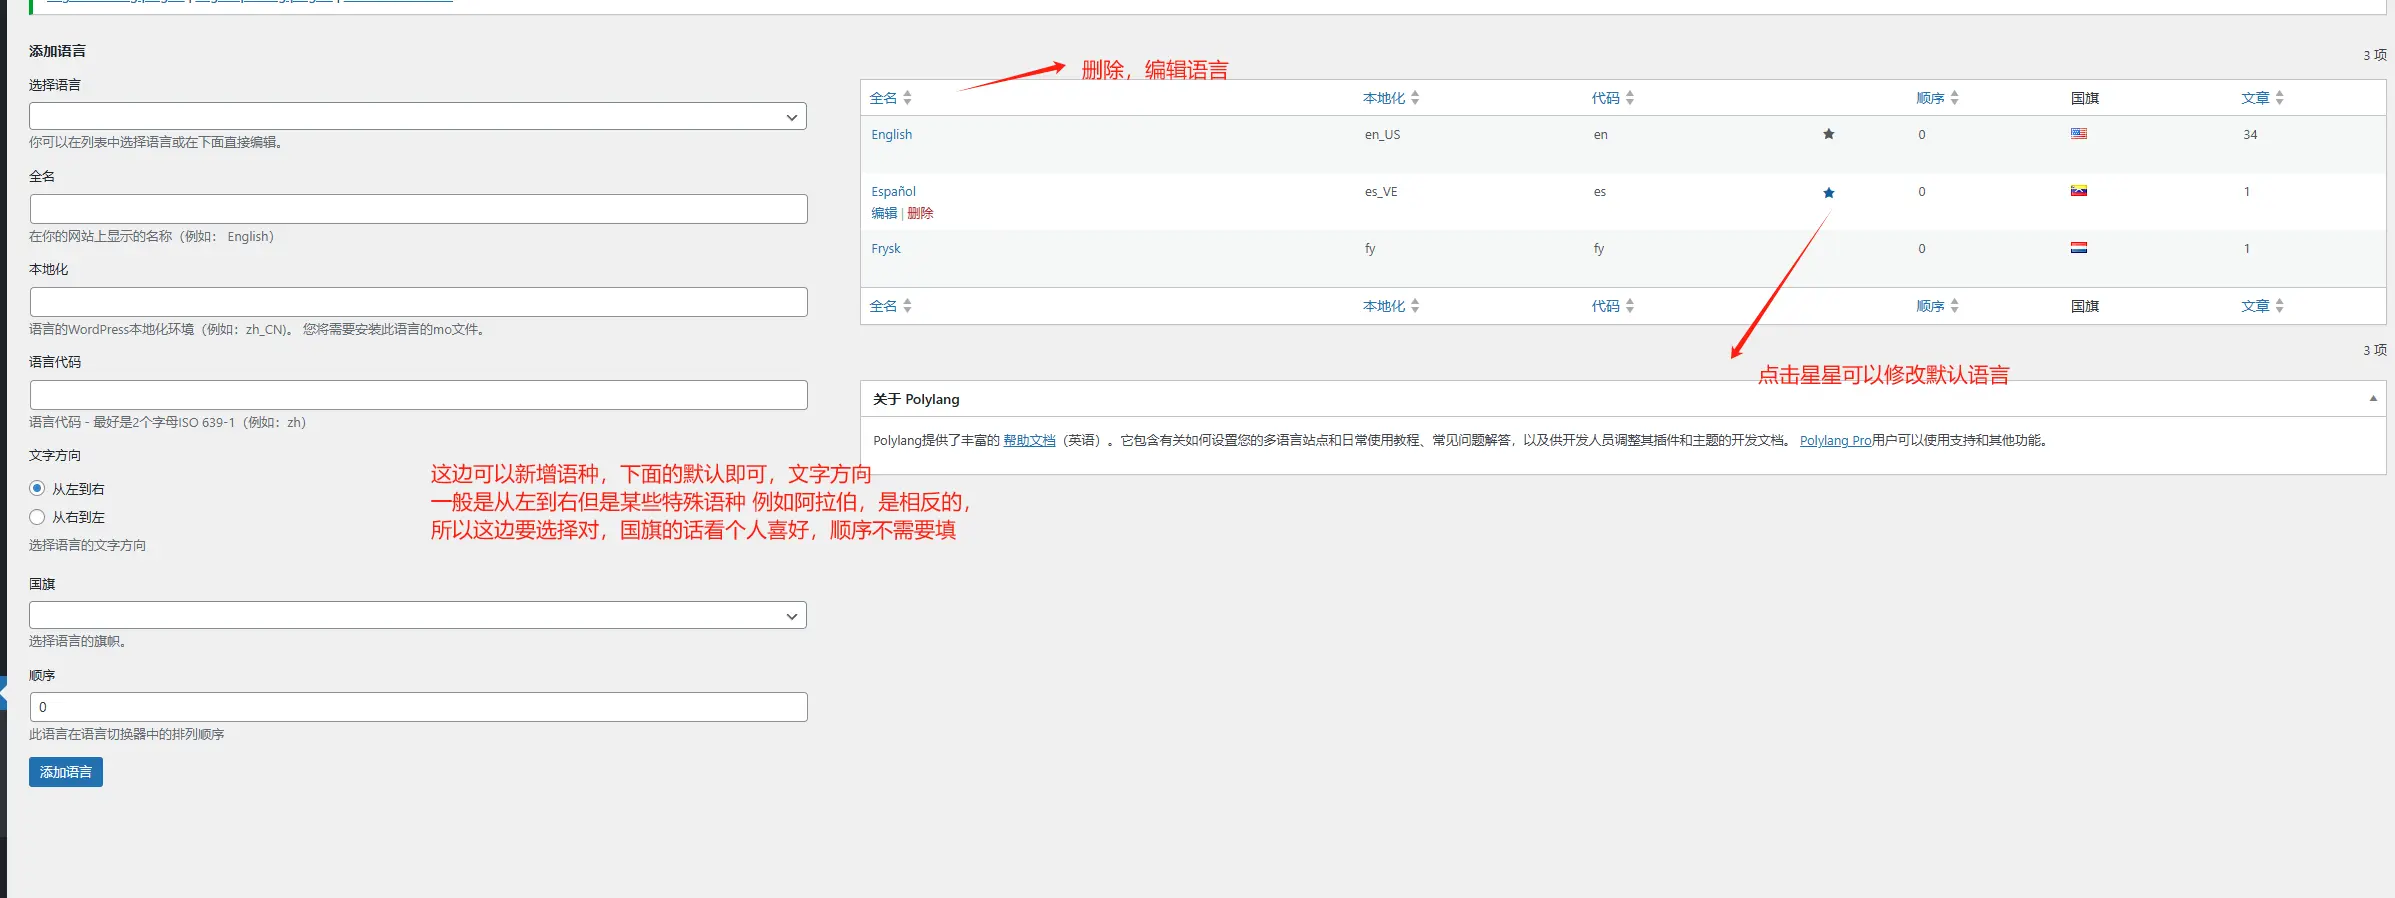Click locale value es_VE
The height and width of the screenshot is (898, 2395).
pos(1381,192)
